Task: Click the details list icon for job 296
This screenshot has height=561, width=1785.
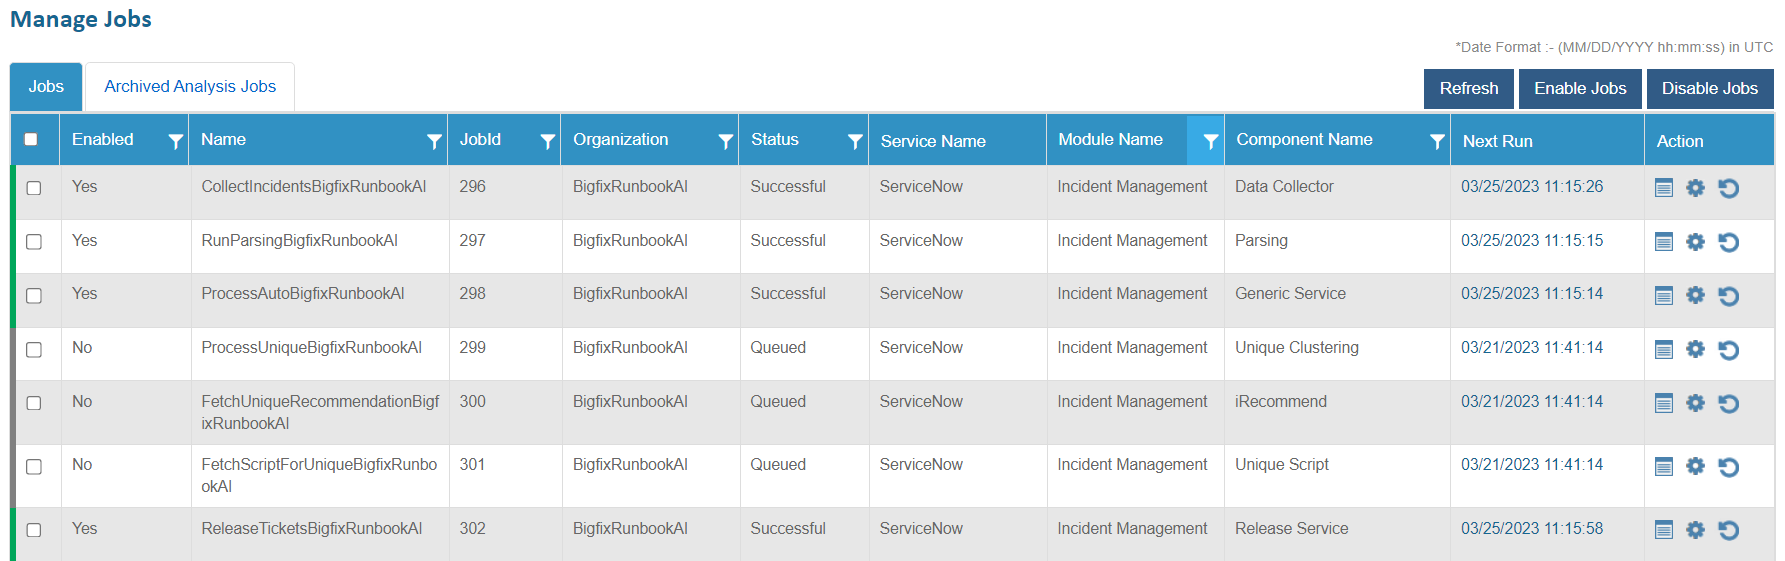Action: click(1663, 188)
